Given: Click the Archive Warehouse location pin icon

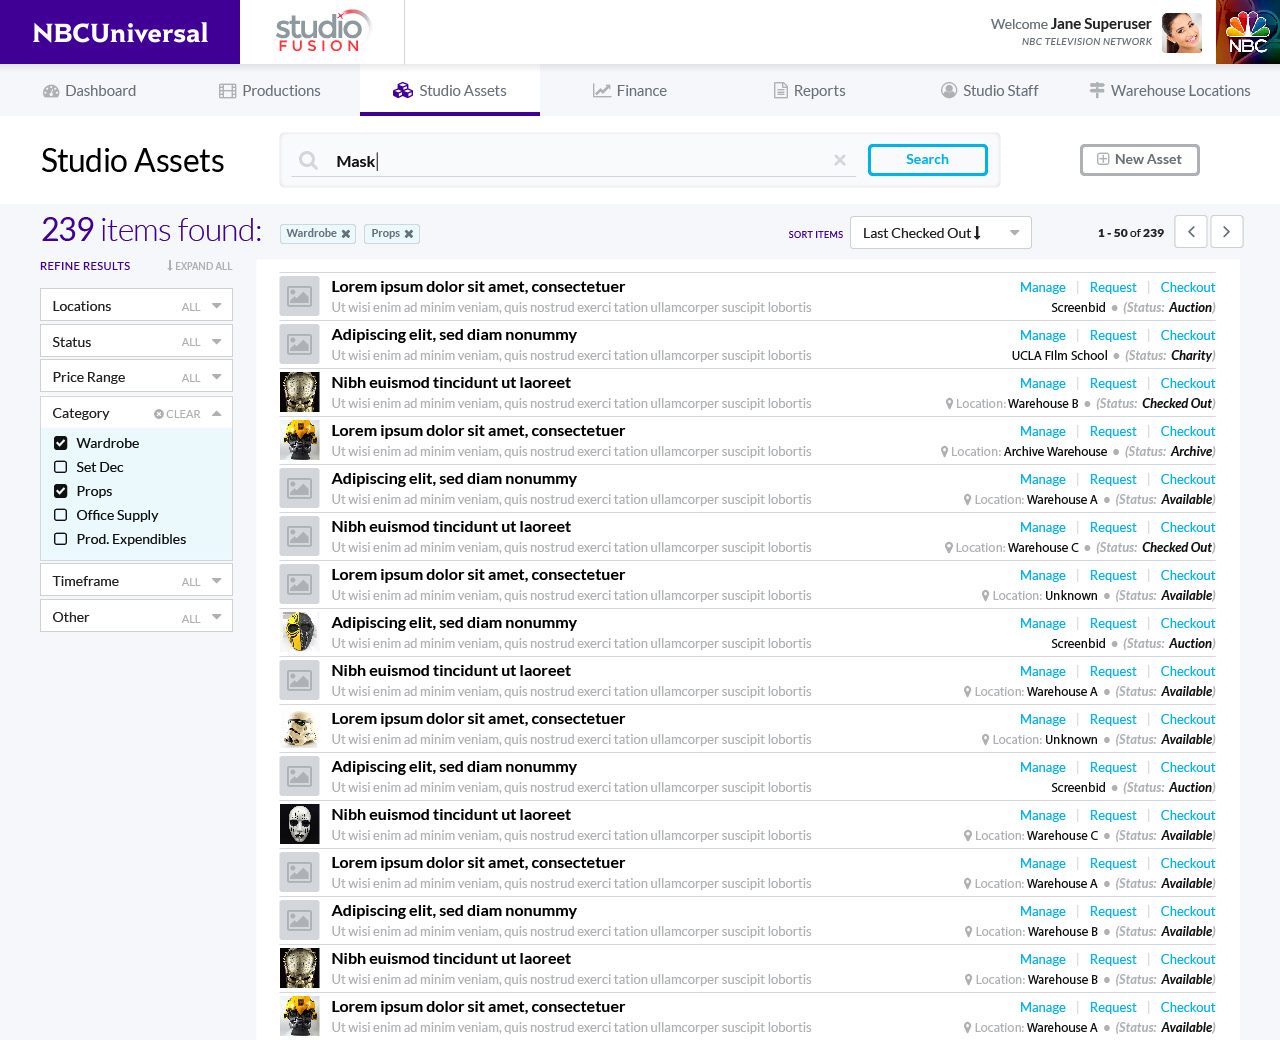Looking at the screenshot, I should point(945,452).
